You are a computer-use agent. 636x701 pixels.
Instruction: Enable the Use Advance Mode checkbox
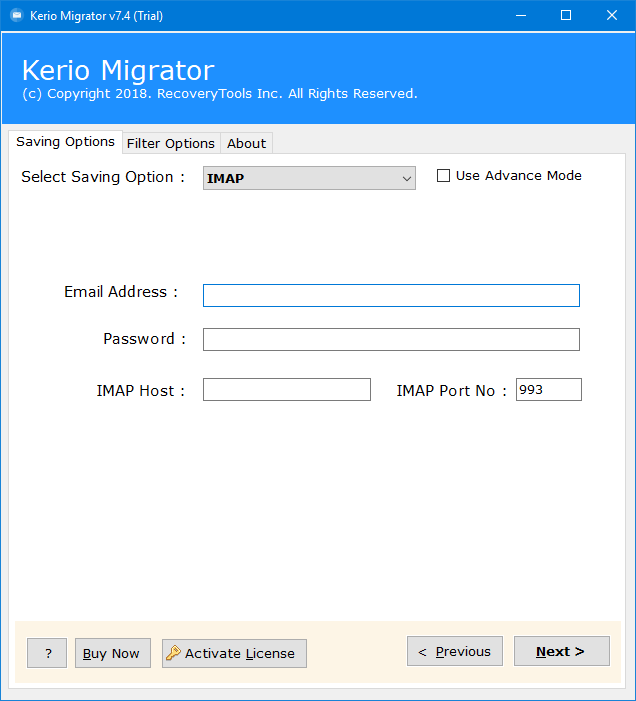point(444,176)
